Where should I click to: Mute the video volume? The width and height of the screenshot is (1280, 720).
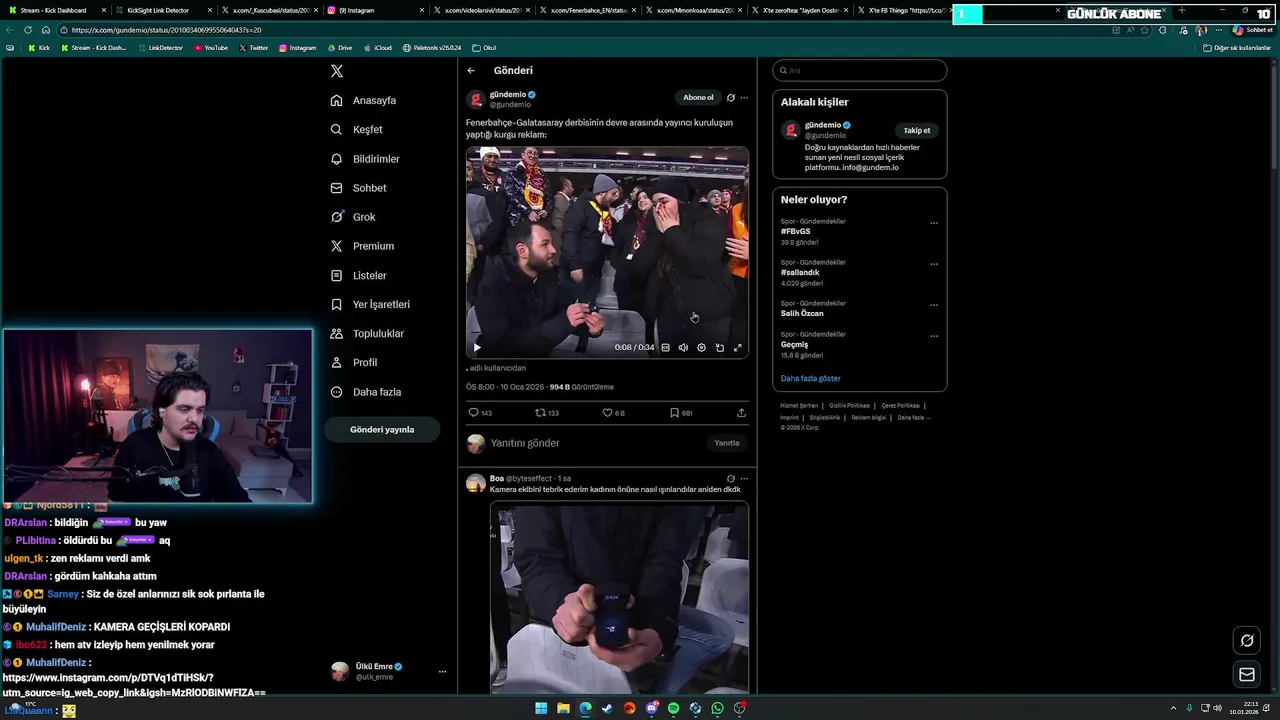tap(684, 347)
